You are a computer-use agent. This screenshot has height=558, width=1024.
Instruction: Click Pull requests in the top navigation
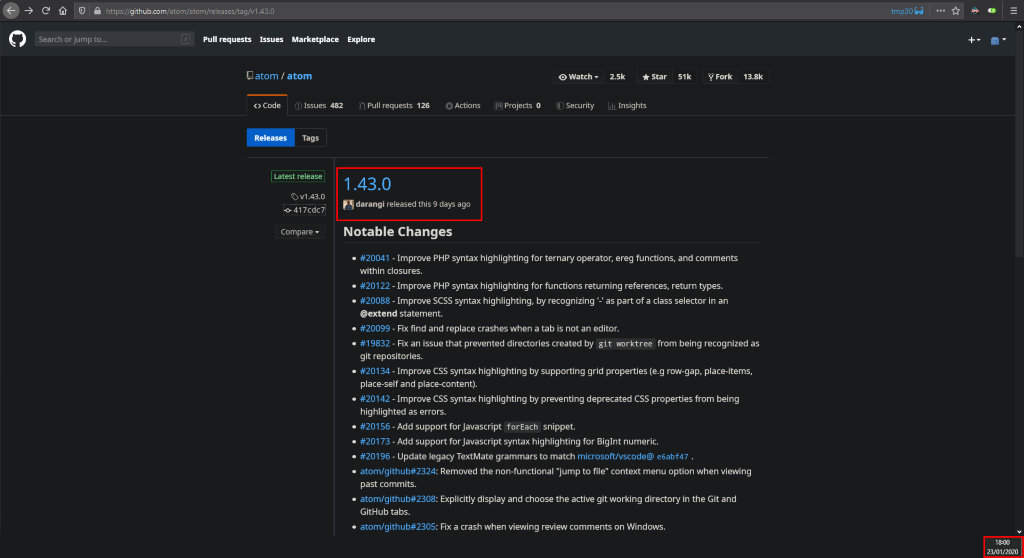click(227, 39)
